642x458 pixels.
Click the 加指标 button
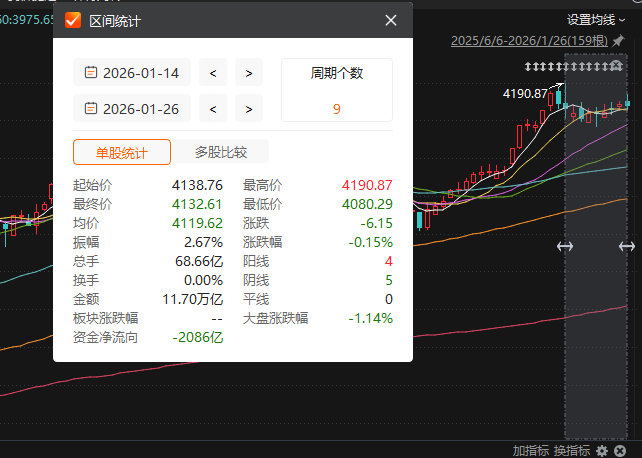[529, 451]
